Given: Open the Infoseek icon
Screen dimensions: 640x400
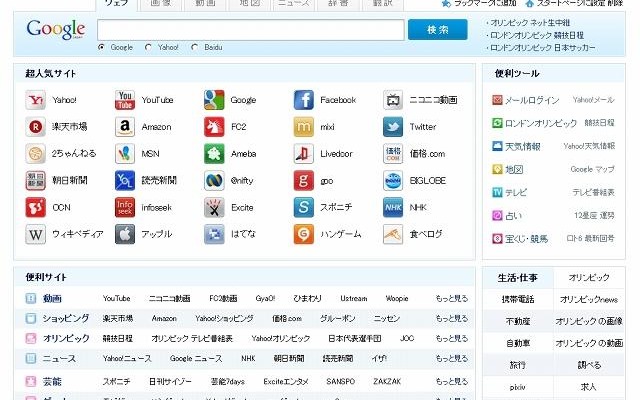Looking at the screenshot, I should coord(125,207).
